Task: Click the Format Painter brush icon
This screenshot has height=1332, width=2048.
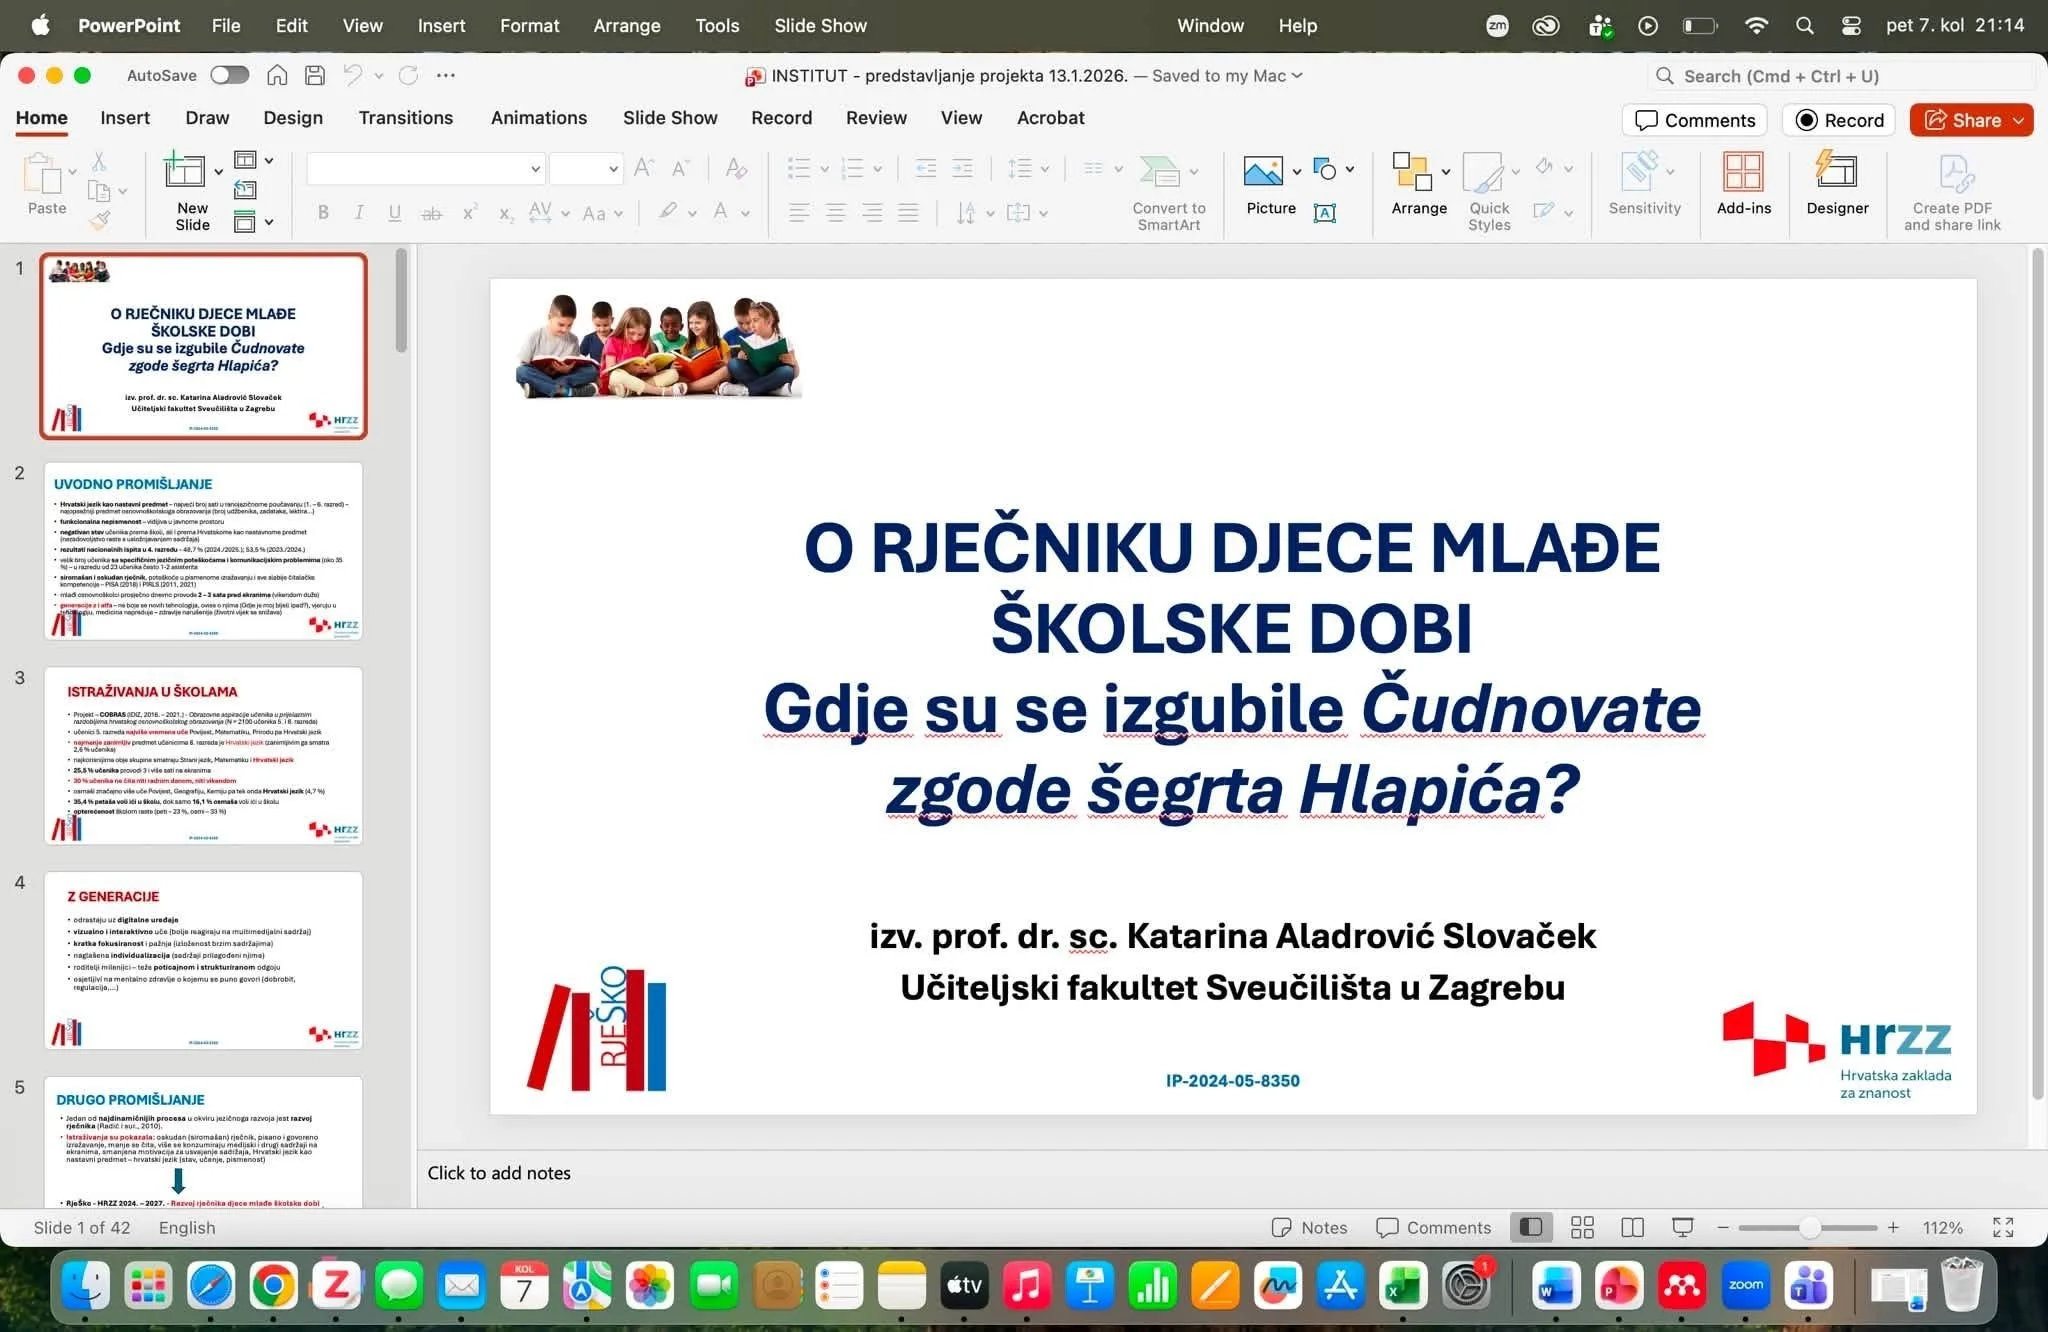Action: (99, 221)
